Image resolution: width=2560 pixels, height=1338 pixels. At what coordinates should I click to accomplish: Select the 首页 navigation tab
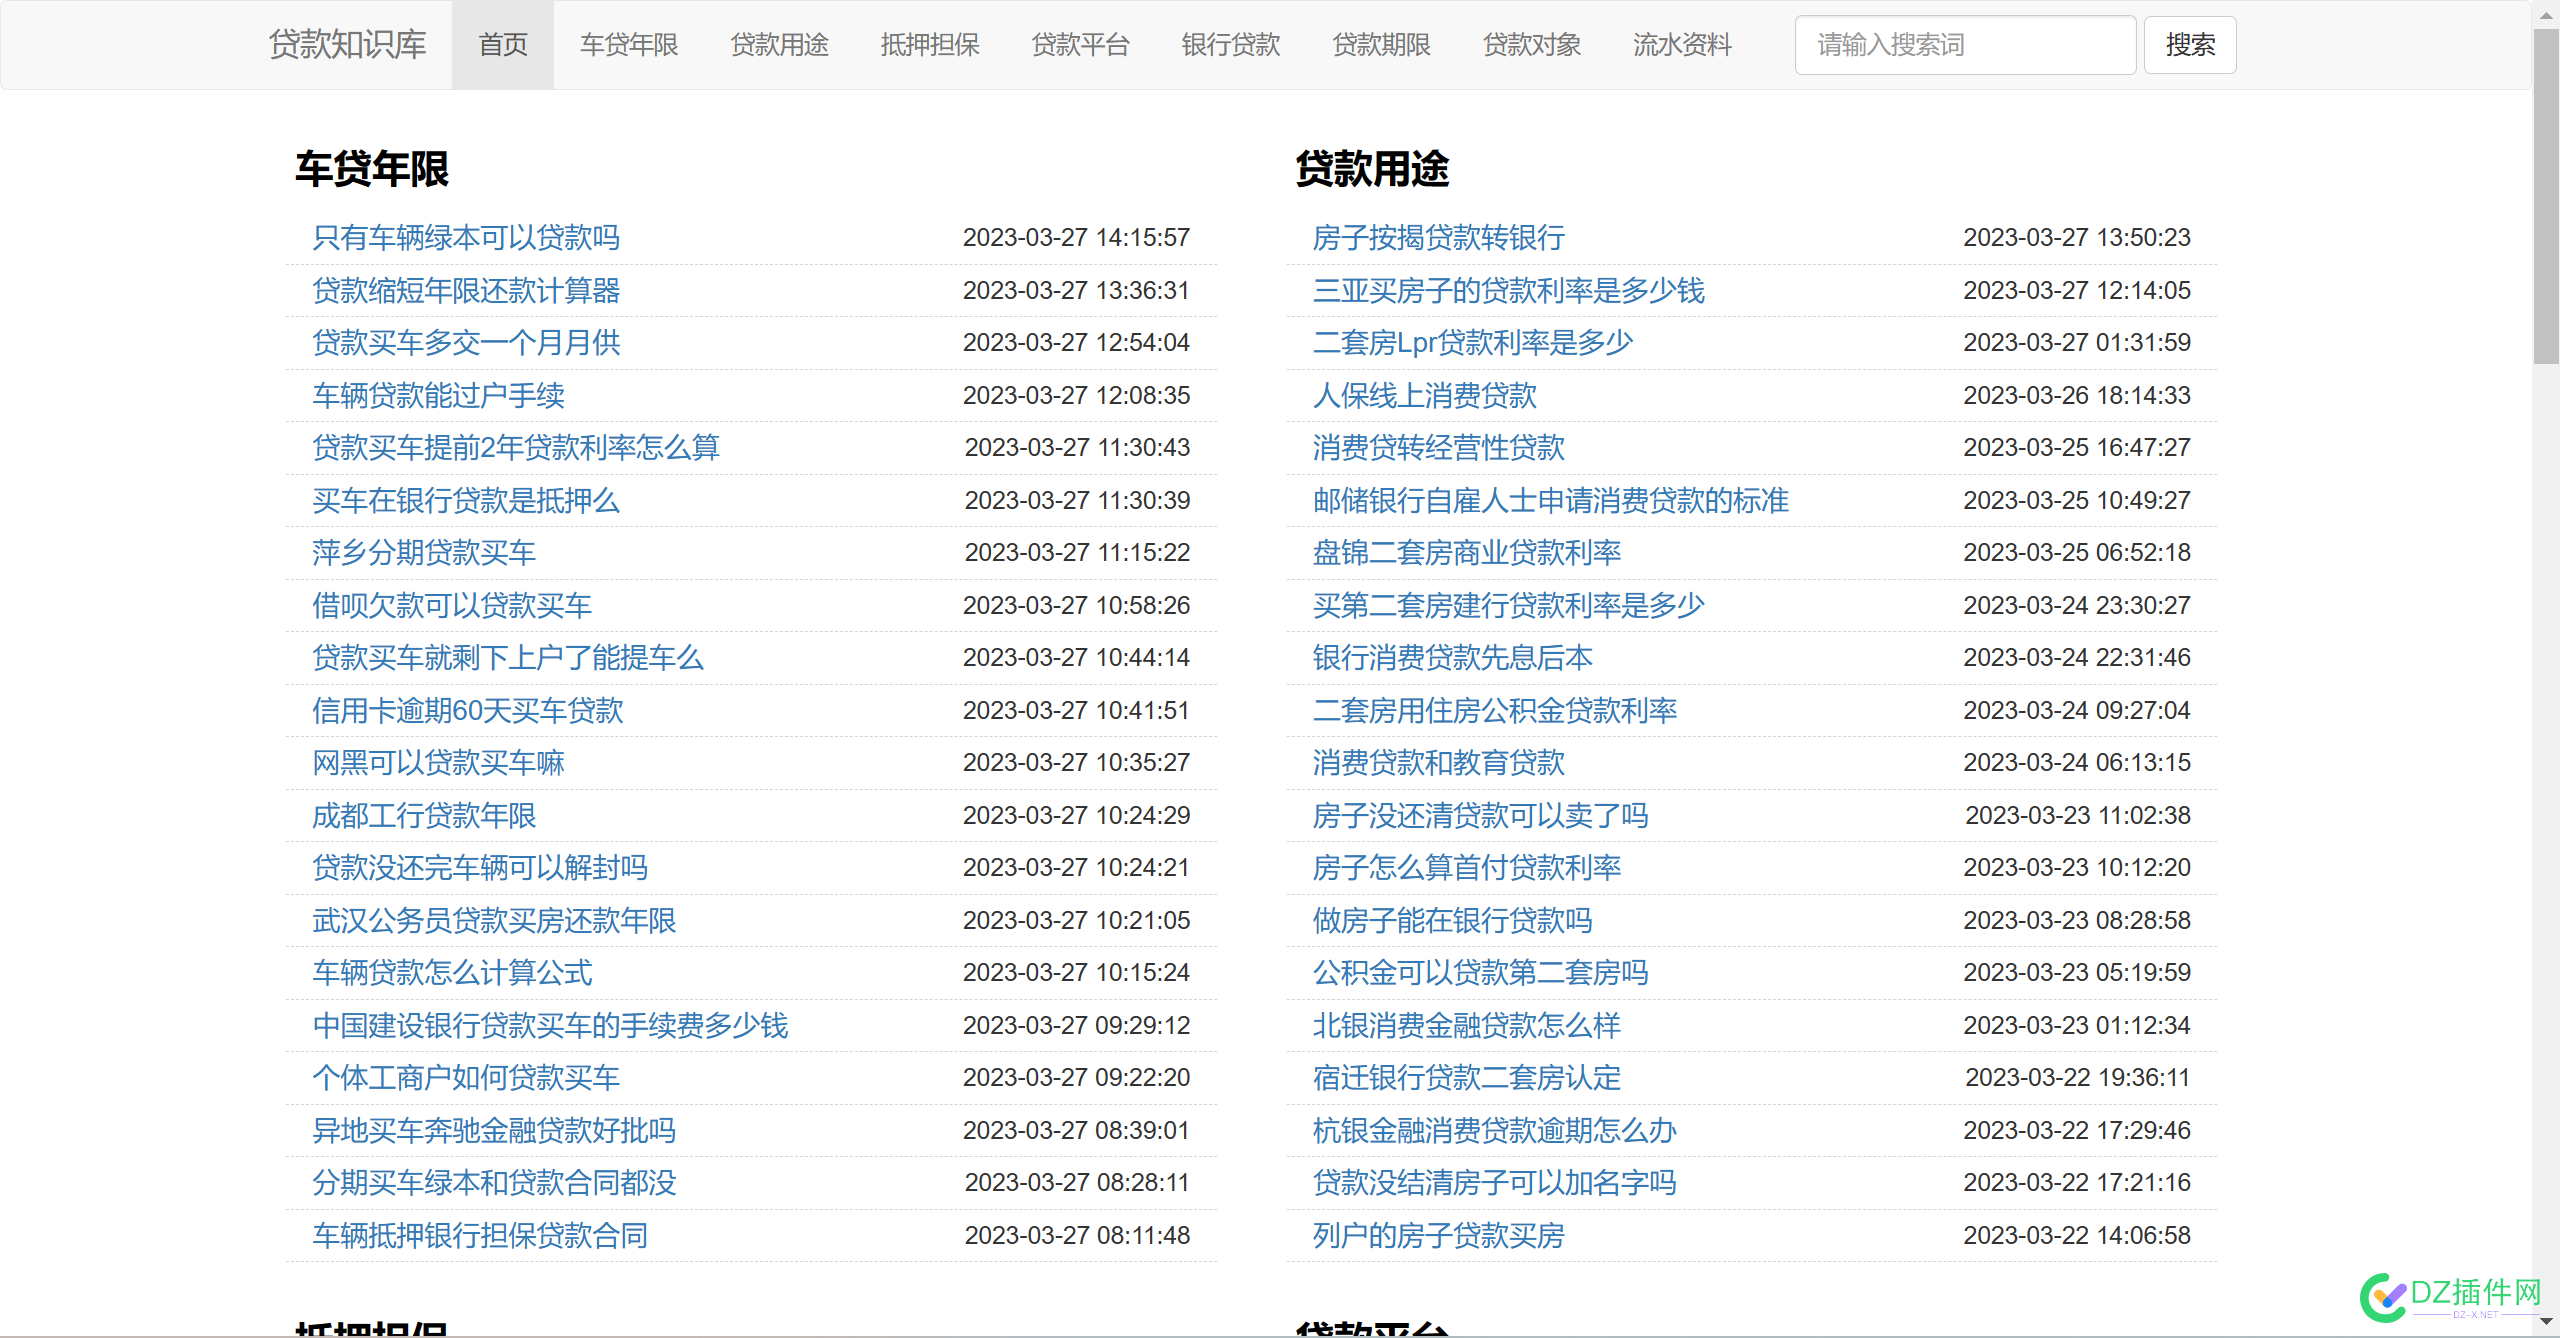coord(503,45)
